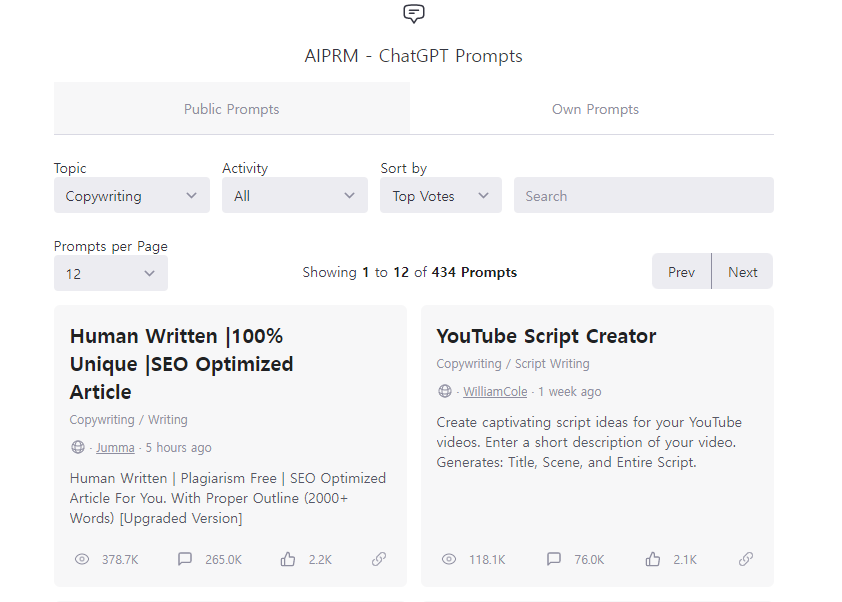This screenshot has width=842, height=602.
Task: Copy link icon on Human Written card
Action: 379,559
